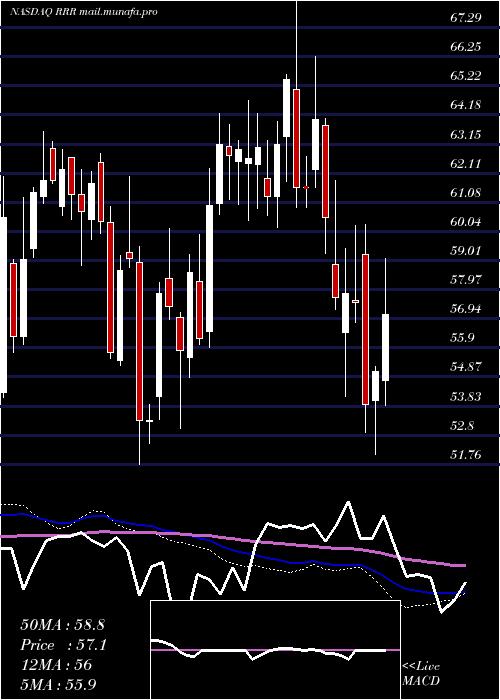
Task: Click the 50MA : 58.8 value
Action: pos(62,625)
